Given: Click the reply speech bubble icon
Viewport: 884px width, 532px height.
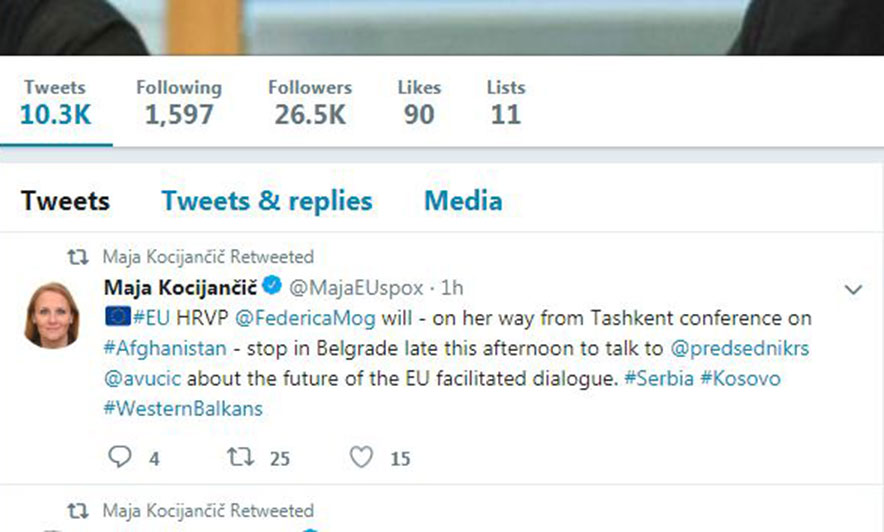Looking at the screenshot, I should point(119,457).
